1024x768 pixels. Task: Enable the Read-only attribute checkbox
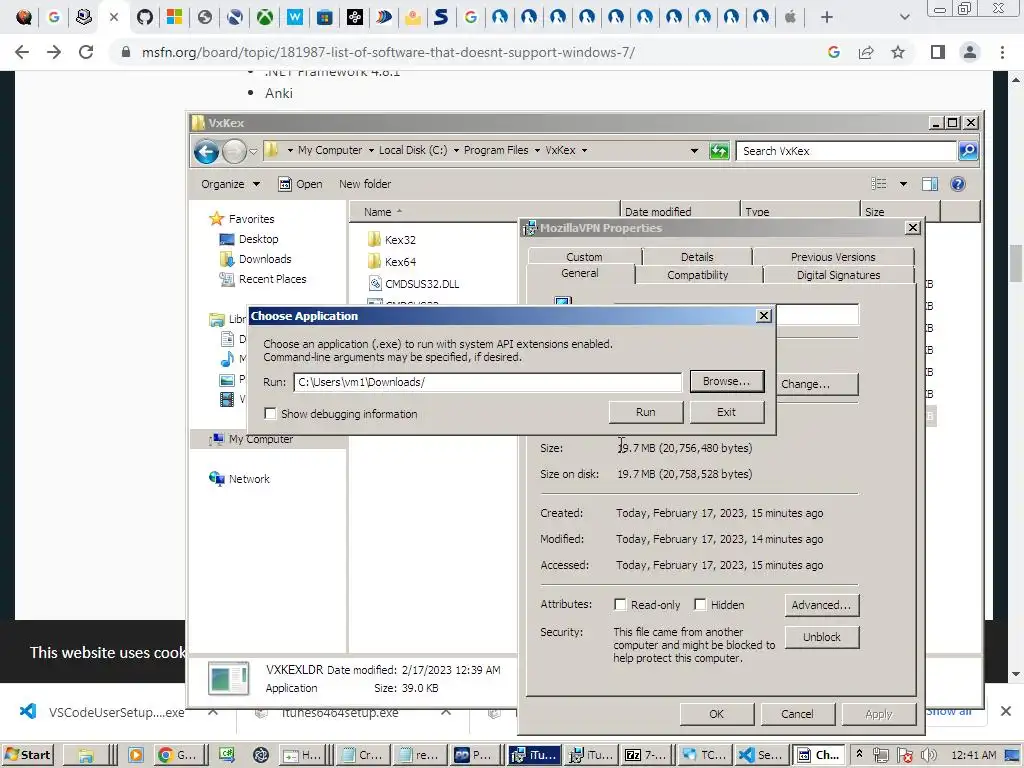click(x=620, y=605)
